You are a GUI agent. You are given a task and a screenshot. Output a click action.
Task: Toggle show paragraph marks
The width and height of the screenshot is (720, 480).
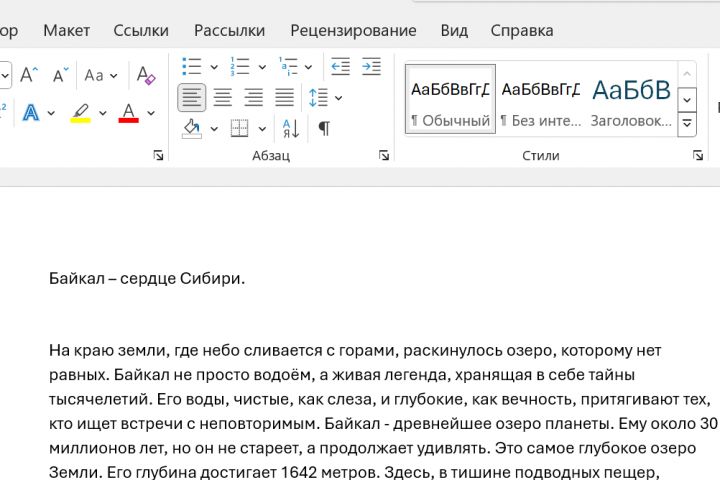point(324,129)
